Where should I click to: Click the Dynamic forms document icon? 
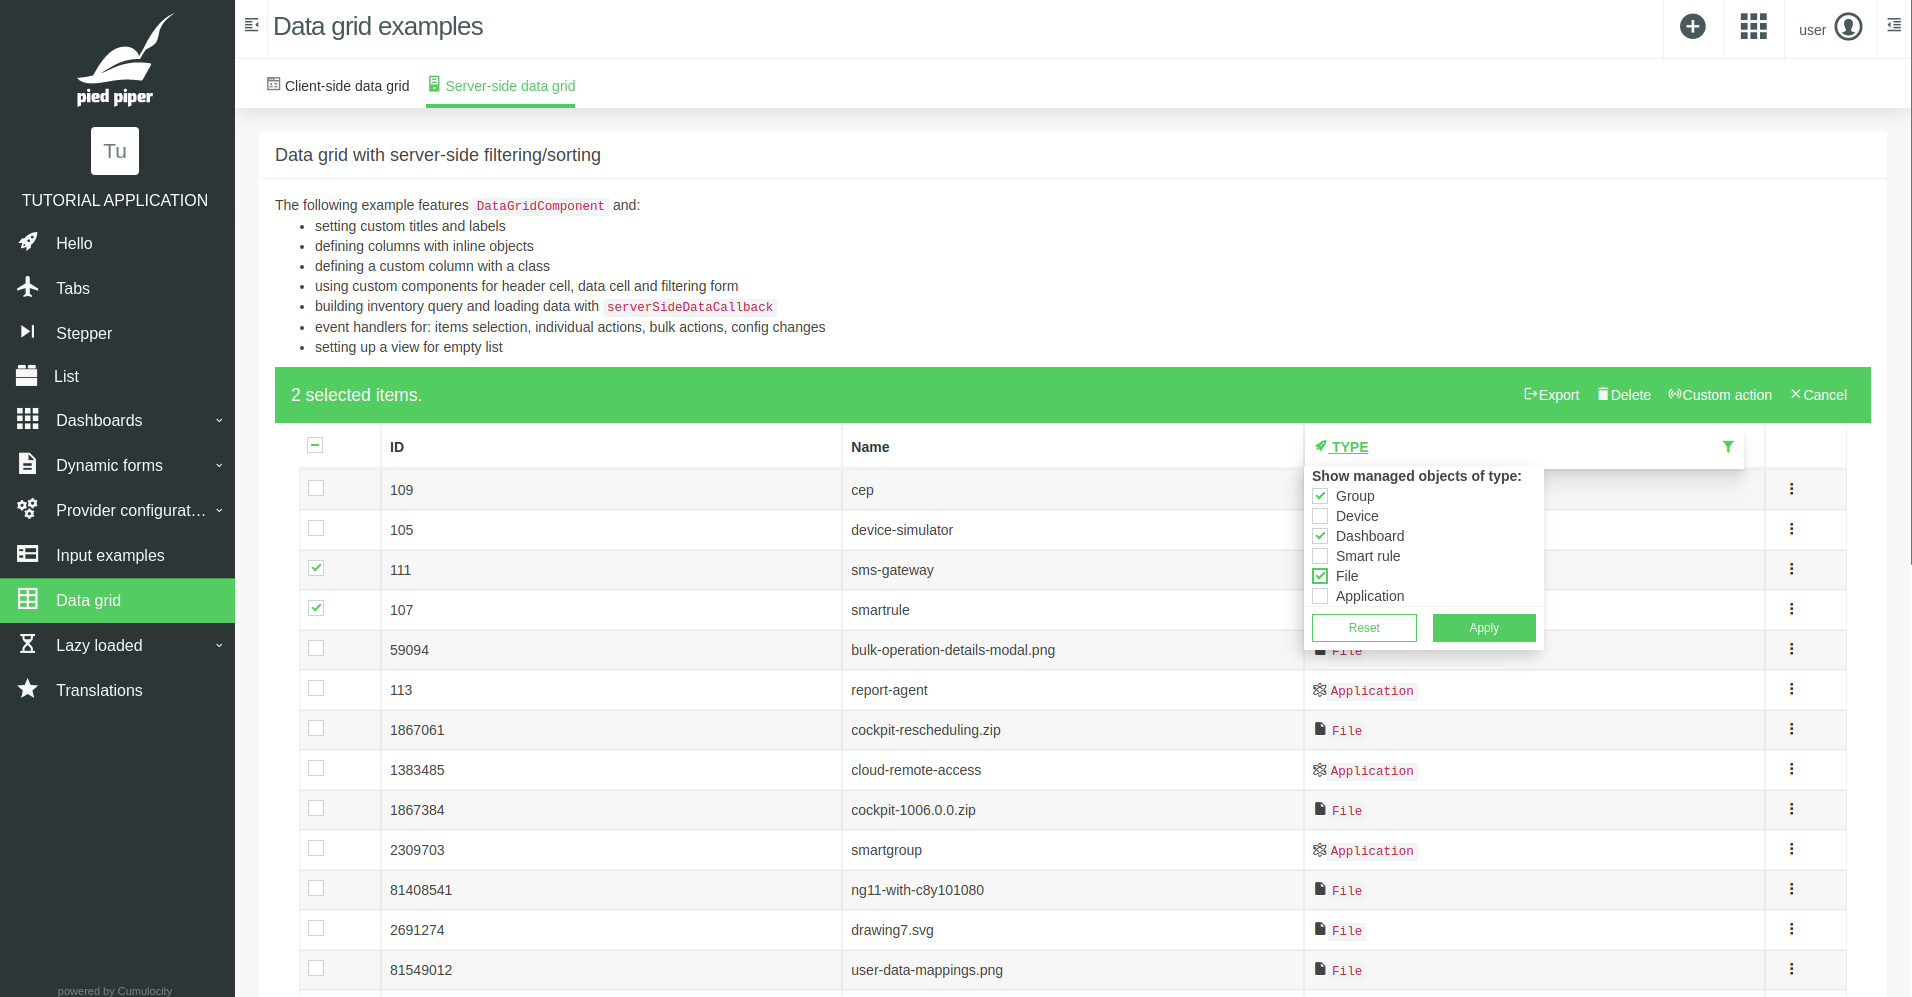pyautogui.click(x=28, y=464)
